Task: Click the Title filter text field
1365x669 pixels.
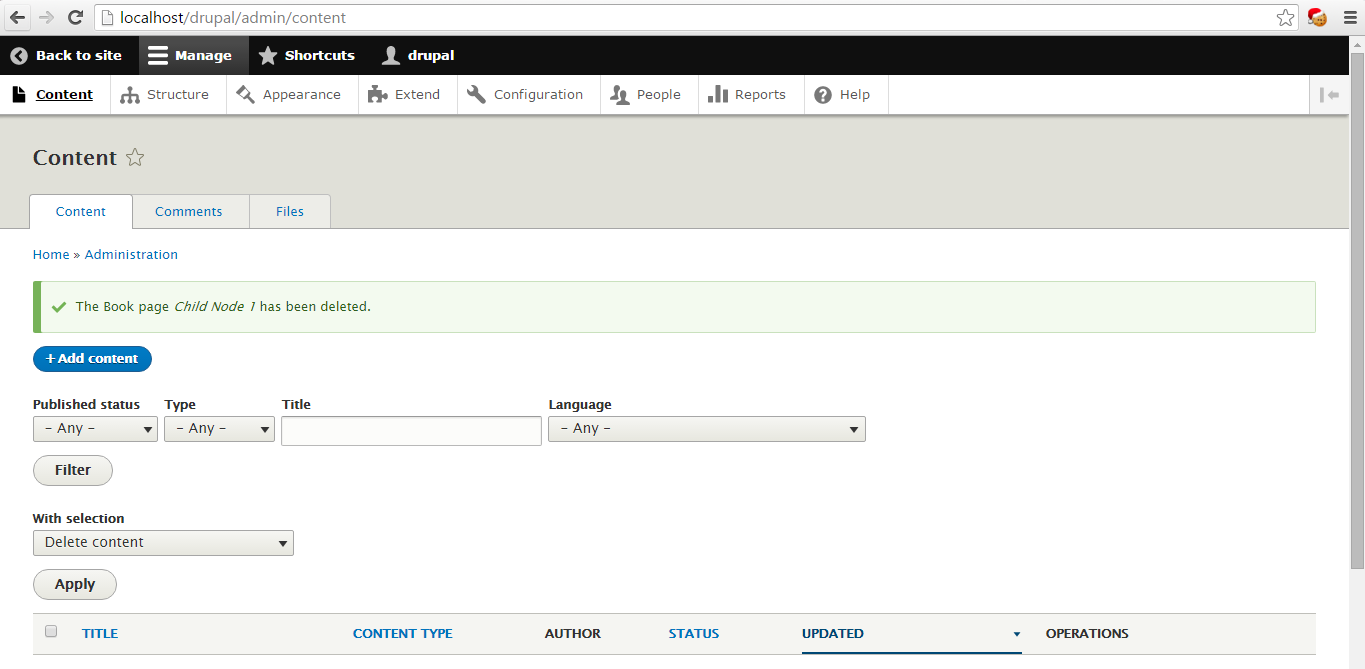Action: pos(411,431)
